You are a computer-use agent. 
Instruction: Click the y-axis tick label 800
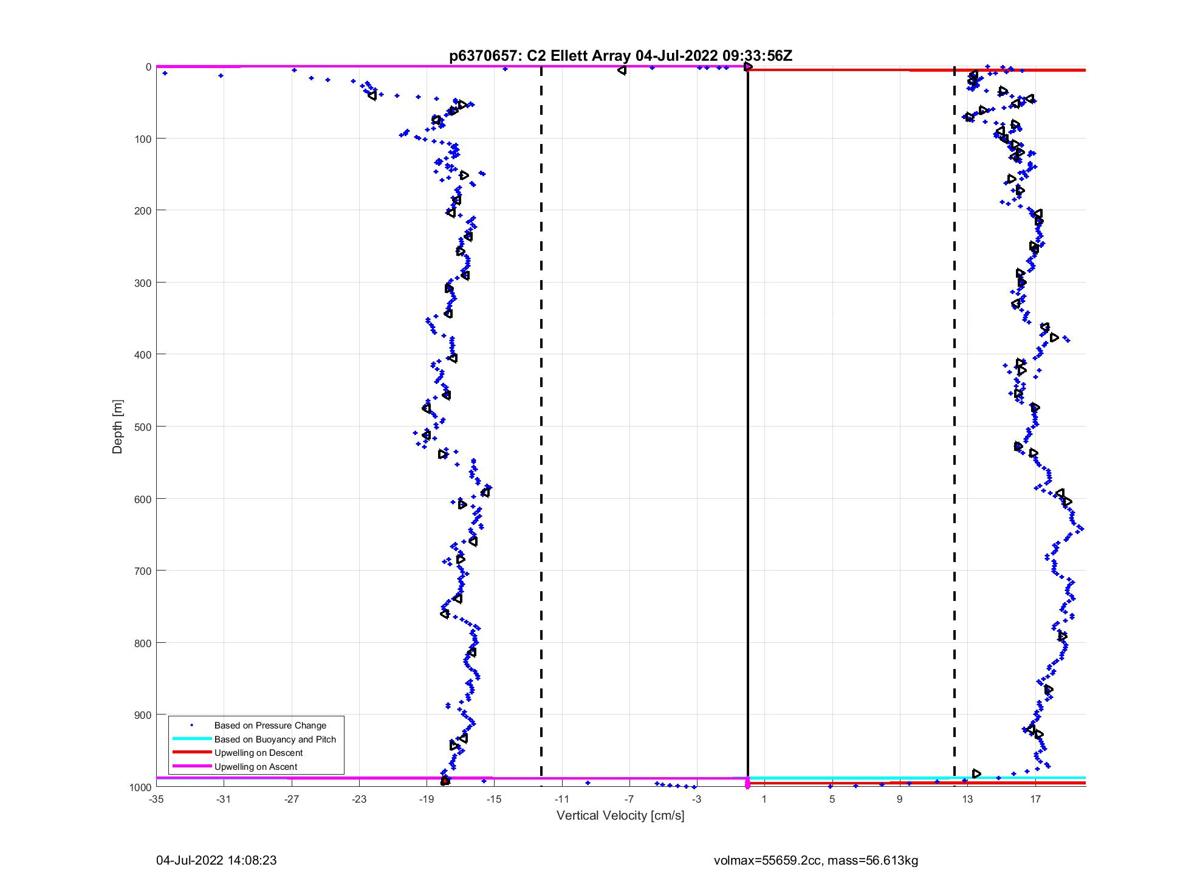[141, 643]
